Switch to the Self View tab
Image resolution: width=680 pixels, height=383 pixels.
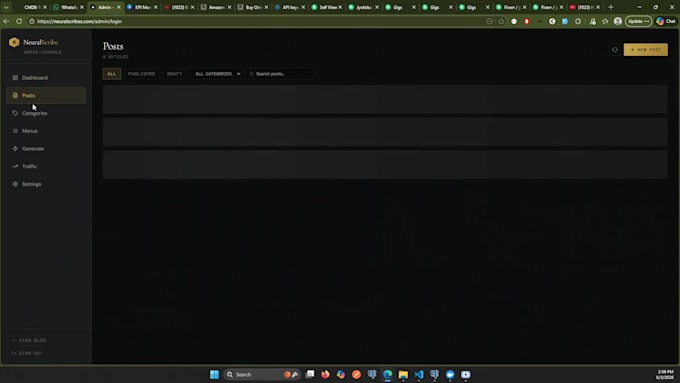[326, 7]
